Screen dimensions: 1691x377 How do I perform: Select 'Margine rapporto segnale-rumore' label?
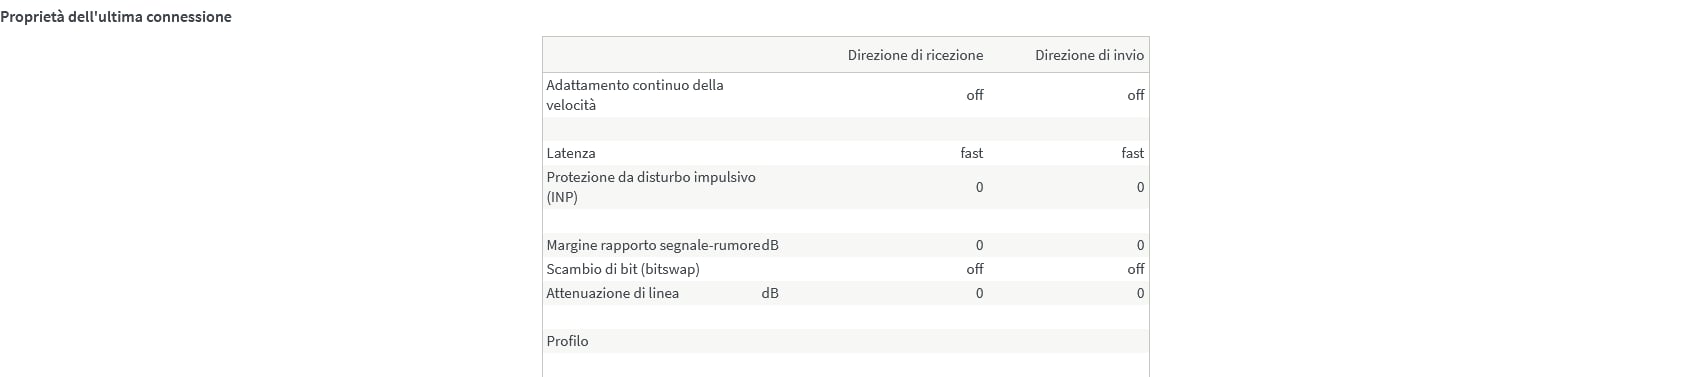click(653, 245)
